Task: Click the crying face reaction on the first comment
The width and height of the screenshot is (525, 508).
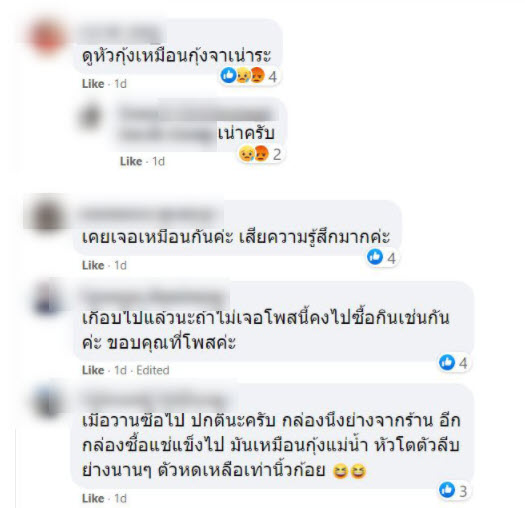Action: pos(243,75)
